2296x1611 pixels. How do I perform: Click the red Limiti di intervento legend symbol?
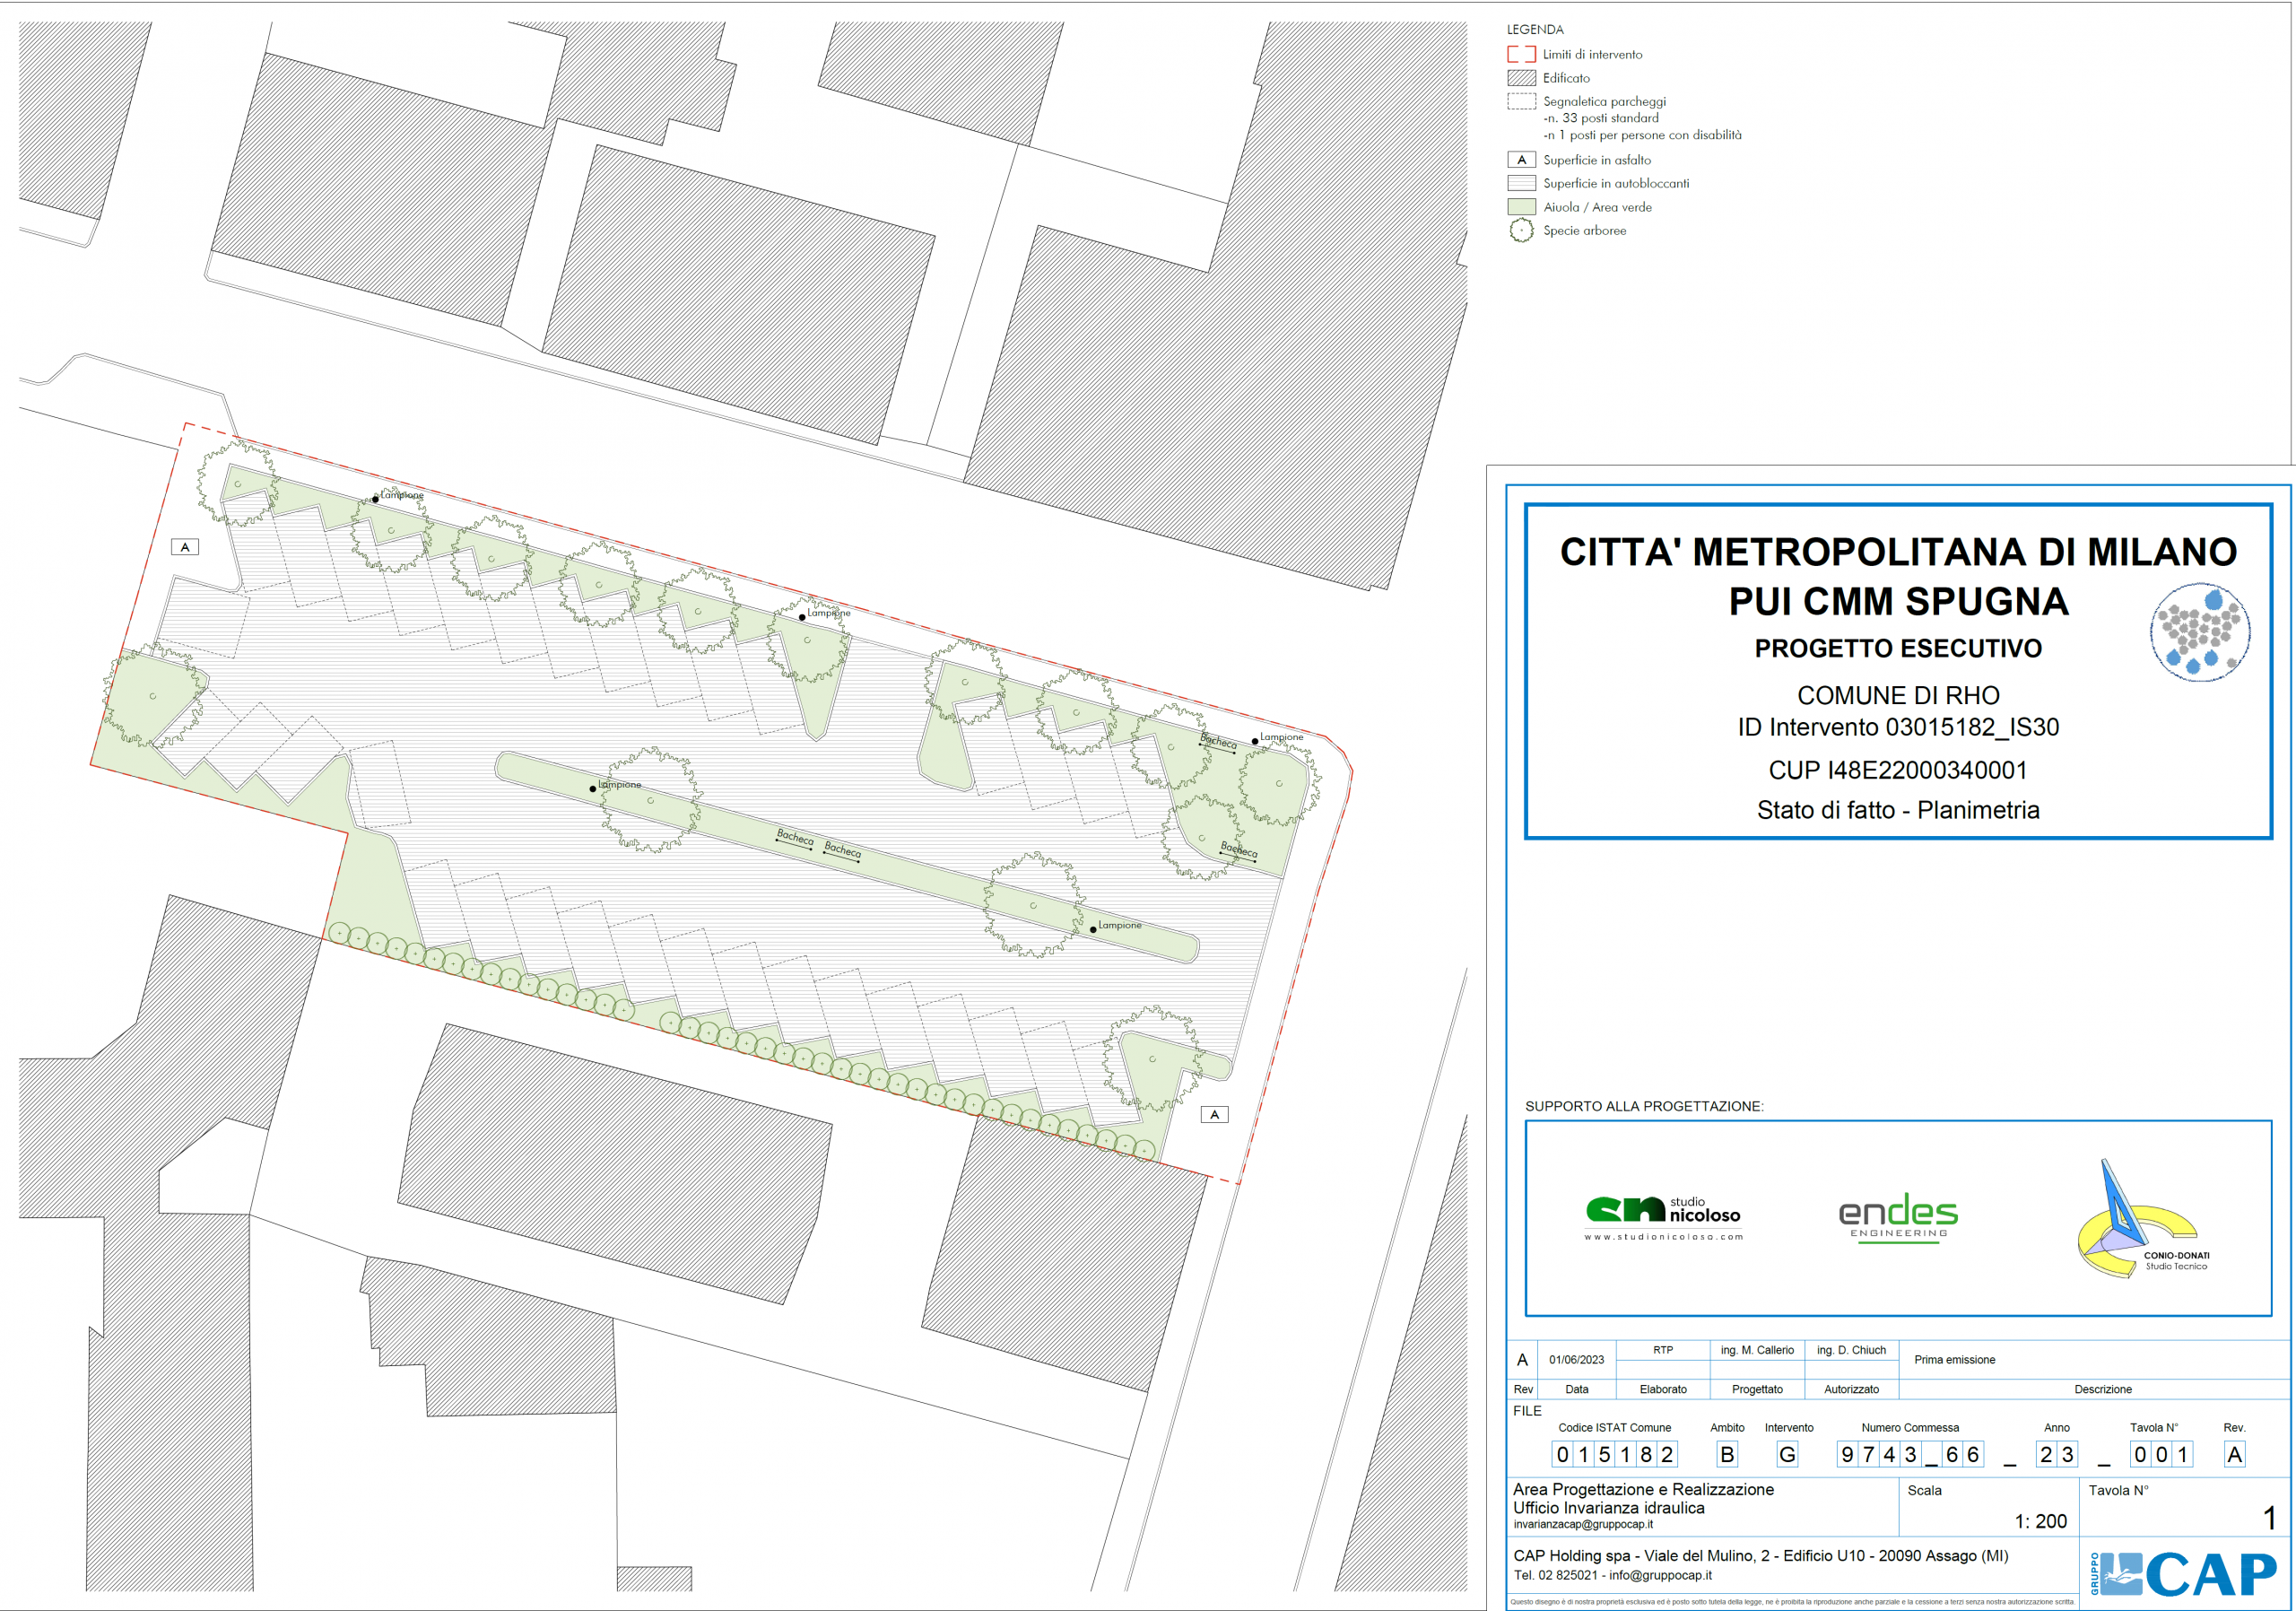pyautogui.click(x=1521, y=54)
